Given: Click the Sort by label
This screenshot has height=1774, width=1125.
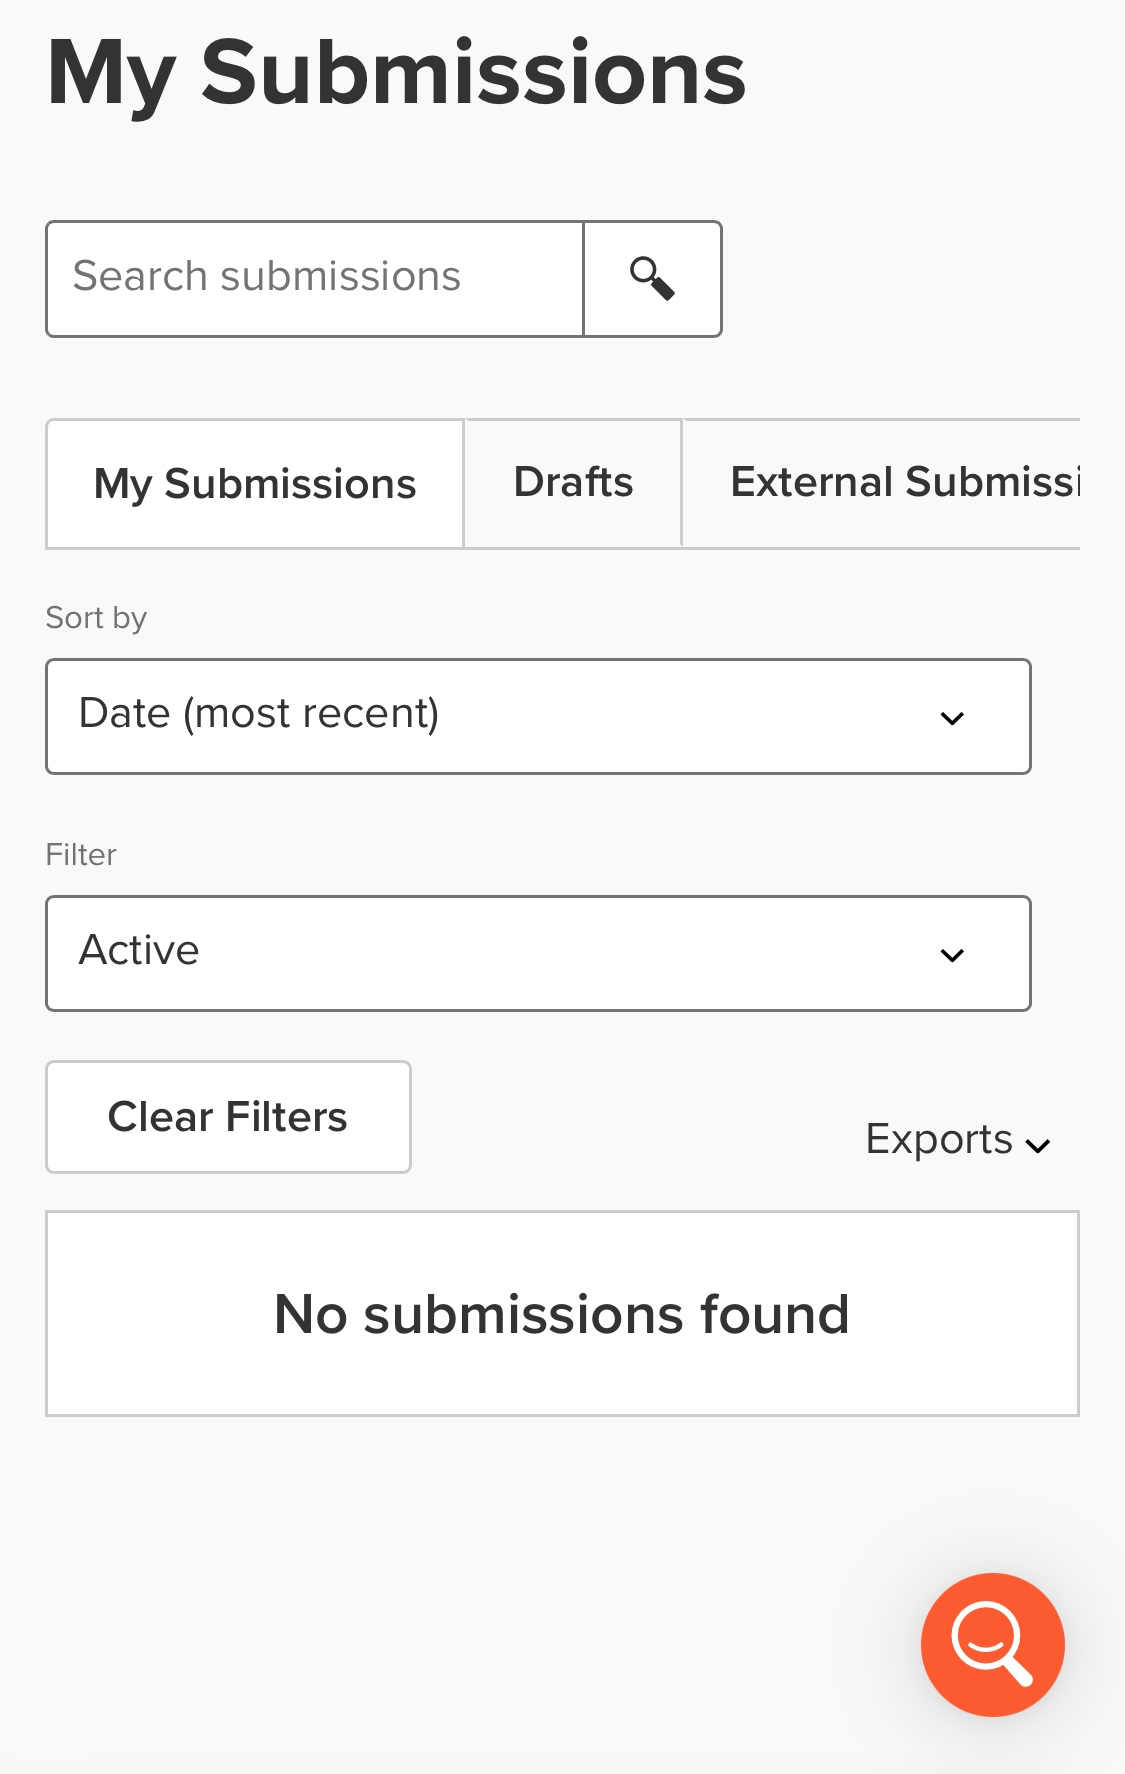Looking at the screenshot, I should coord(96,618).
